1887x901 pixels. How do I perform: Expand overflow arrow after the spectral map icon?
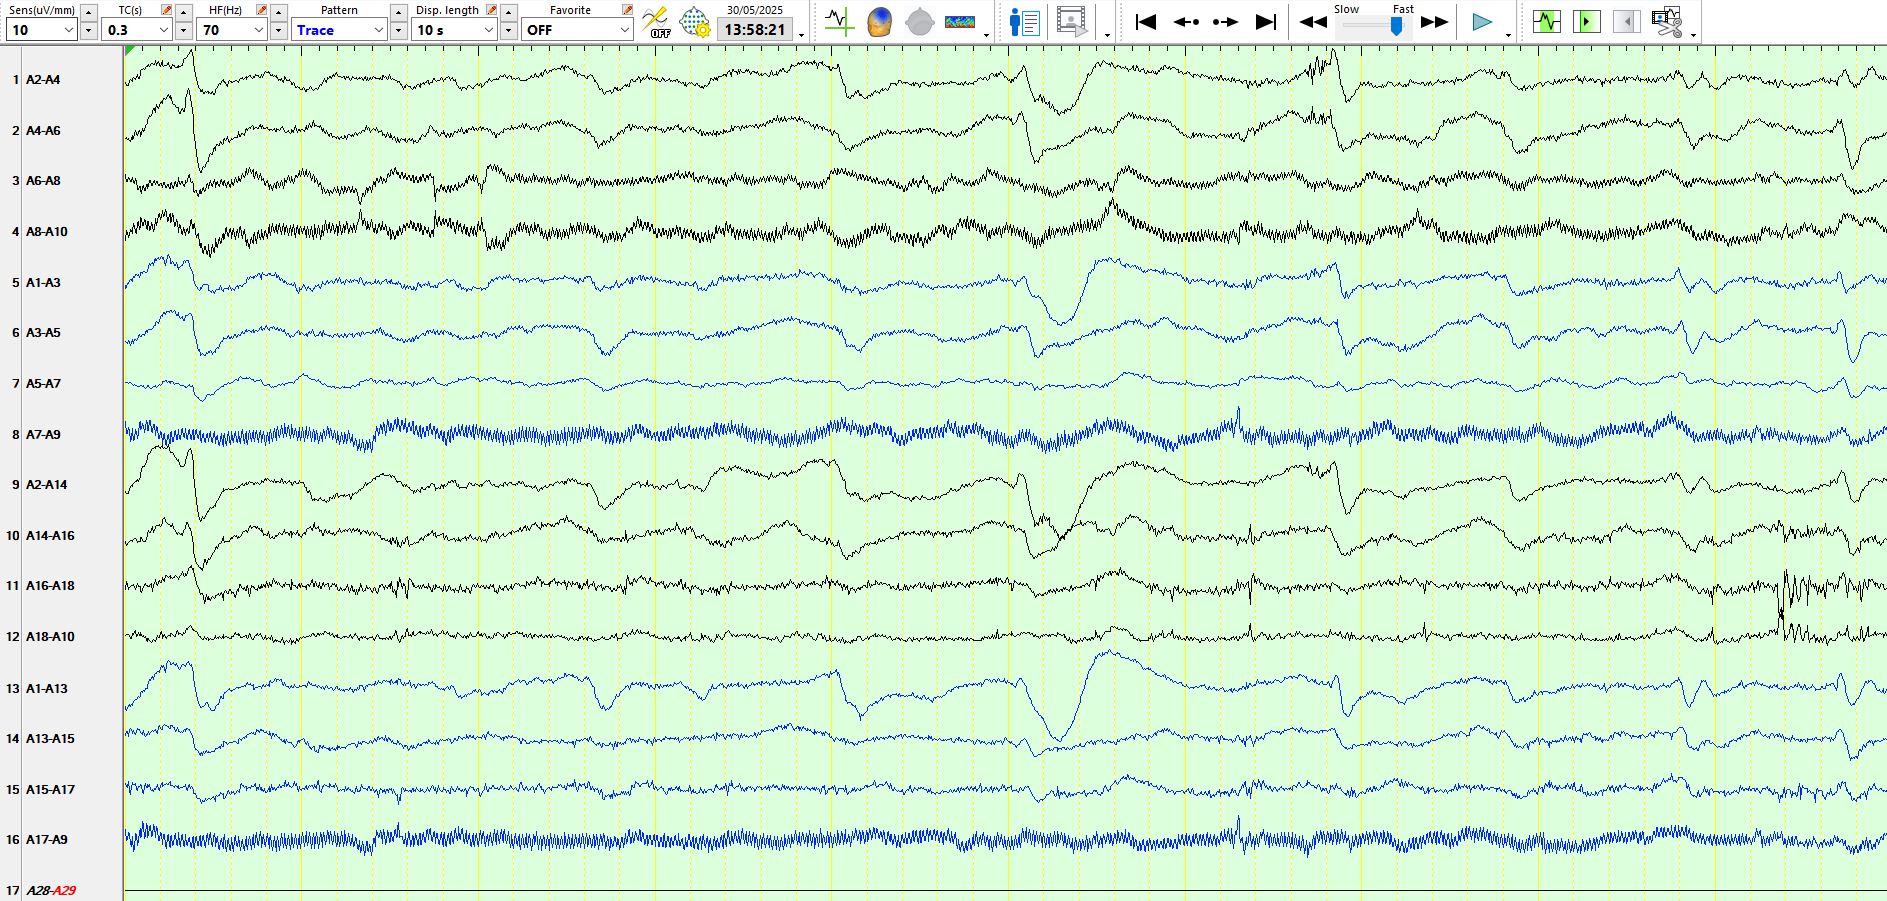[987, 35]
